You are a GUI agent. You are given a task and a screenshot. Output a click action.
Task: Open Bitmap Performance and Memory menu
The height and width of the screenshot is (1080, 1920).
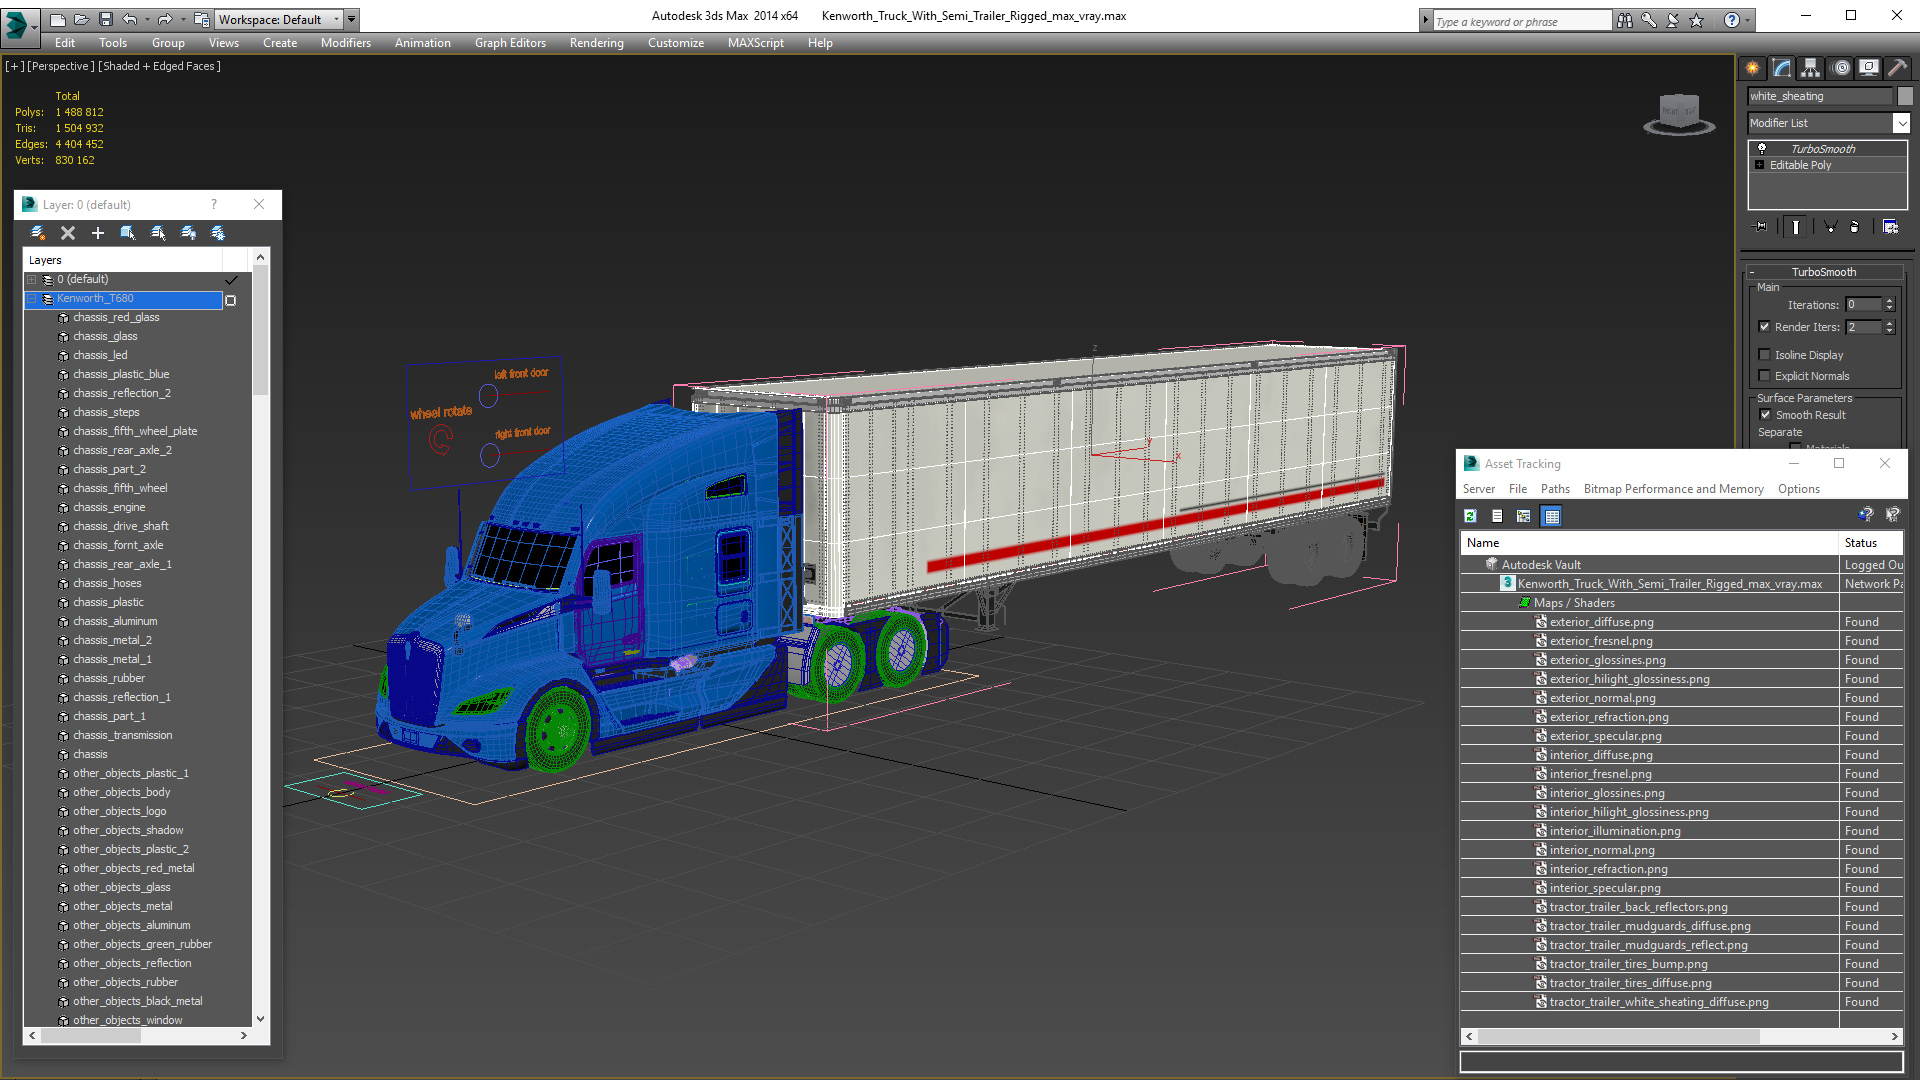pos(1673,489)
